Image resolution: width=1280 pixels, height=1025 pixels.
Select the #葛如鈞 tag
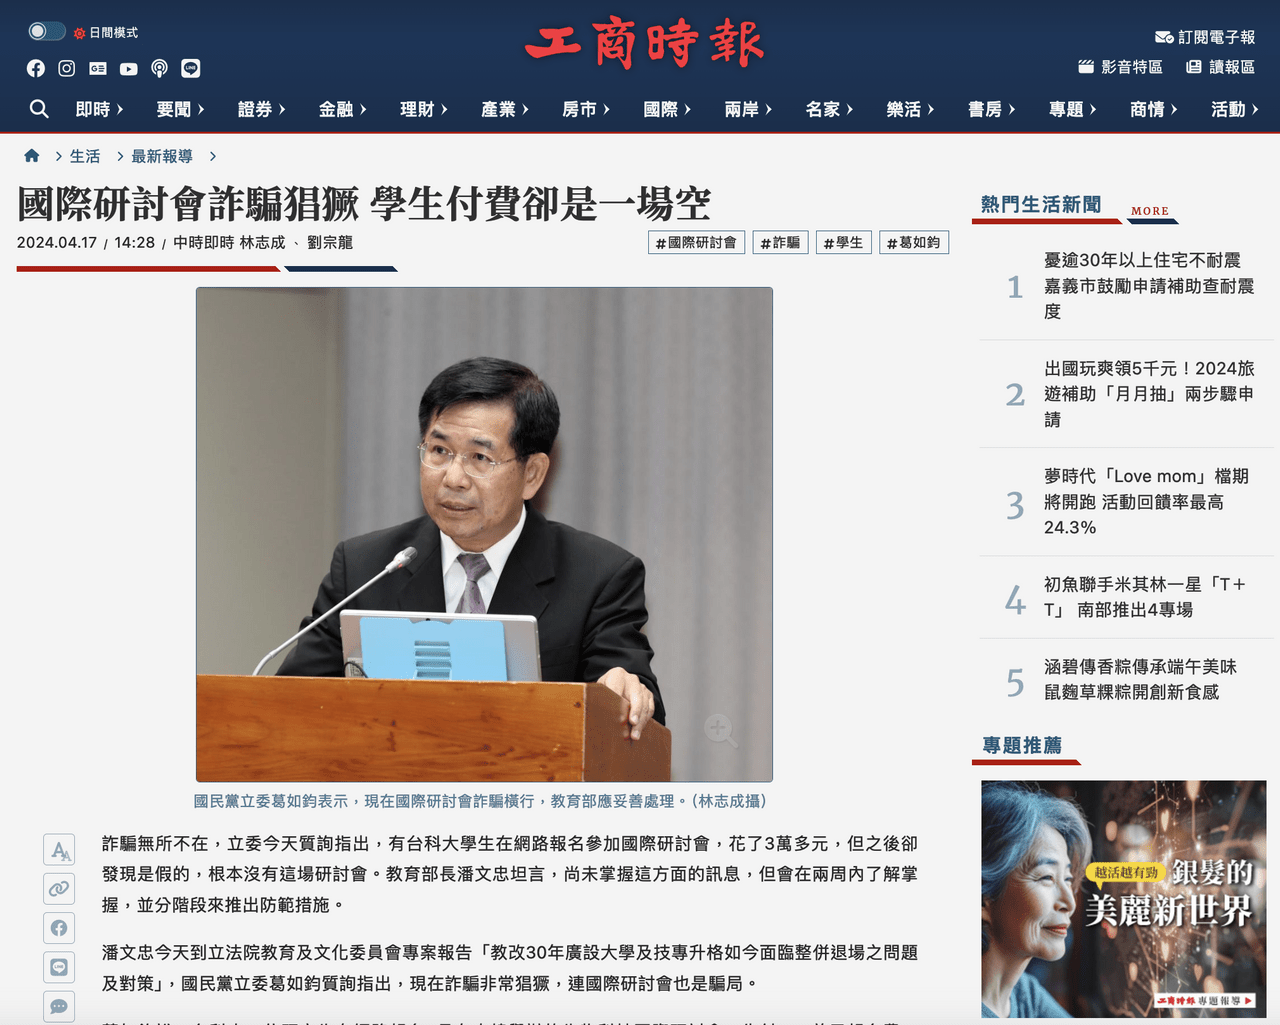click(x=914, y=242)
